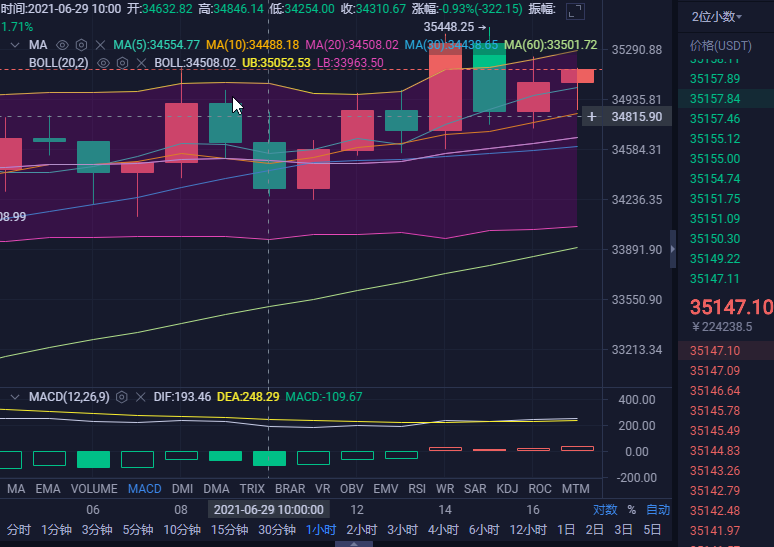Select the OBV indicator tab
Viewport: 774px width, 547px height.
(x=351, y=489)
